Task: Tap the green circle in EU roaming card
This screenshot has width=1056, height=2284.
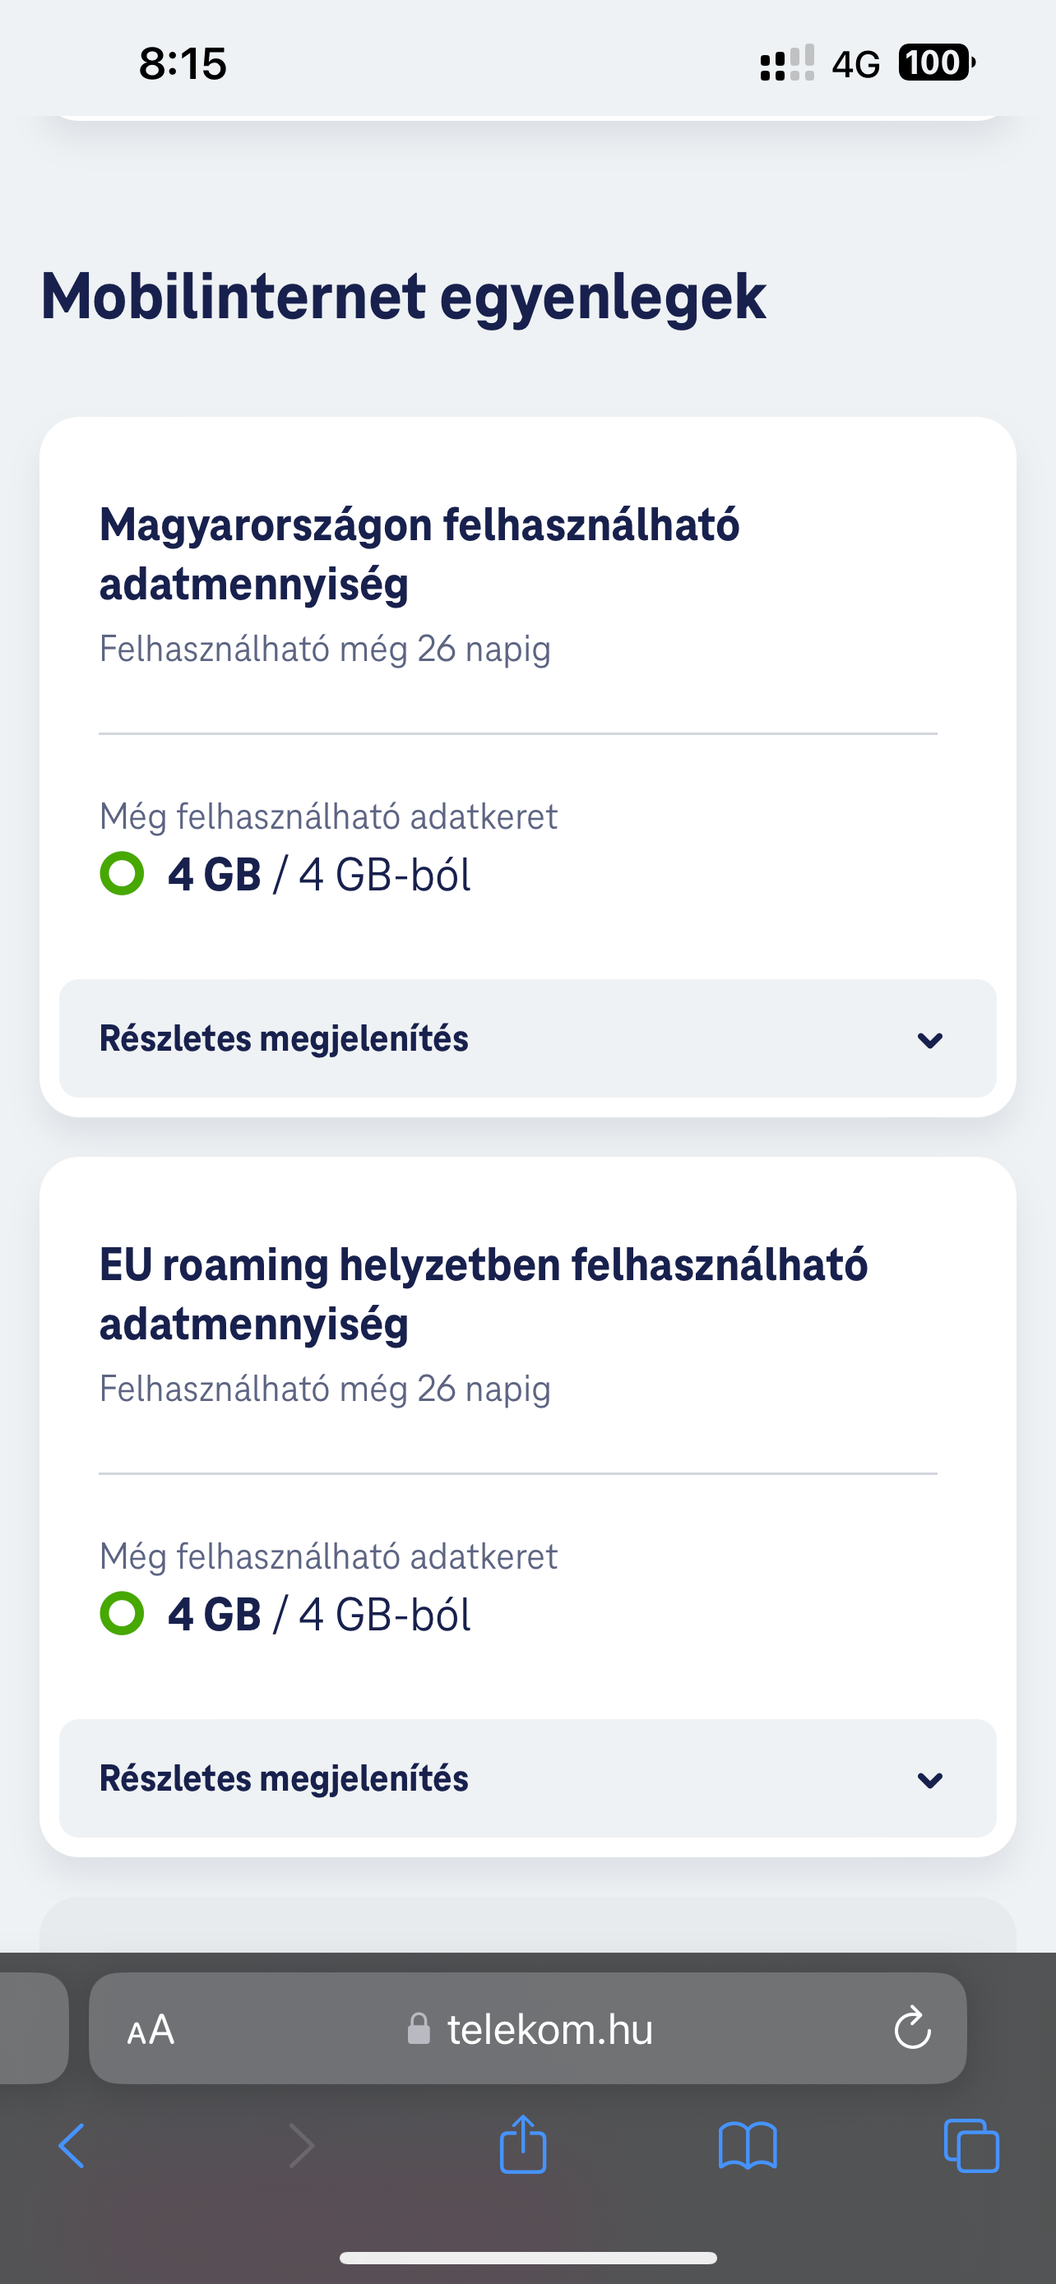Action: pos(122,1614)
